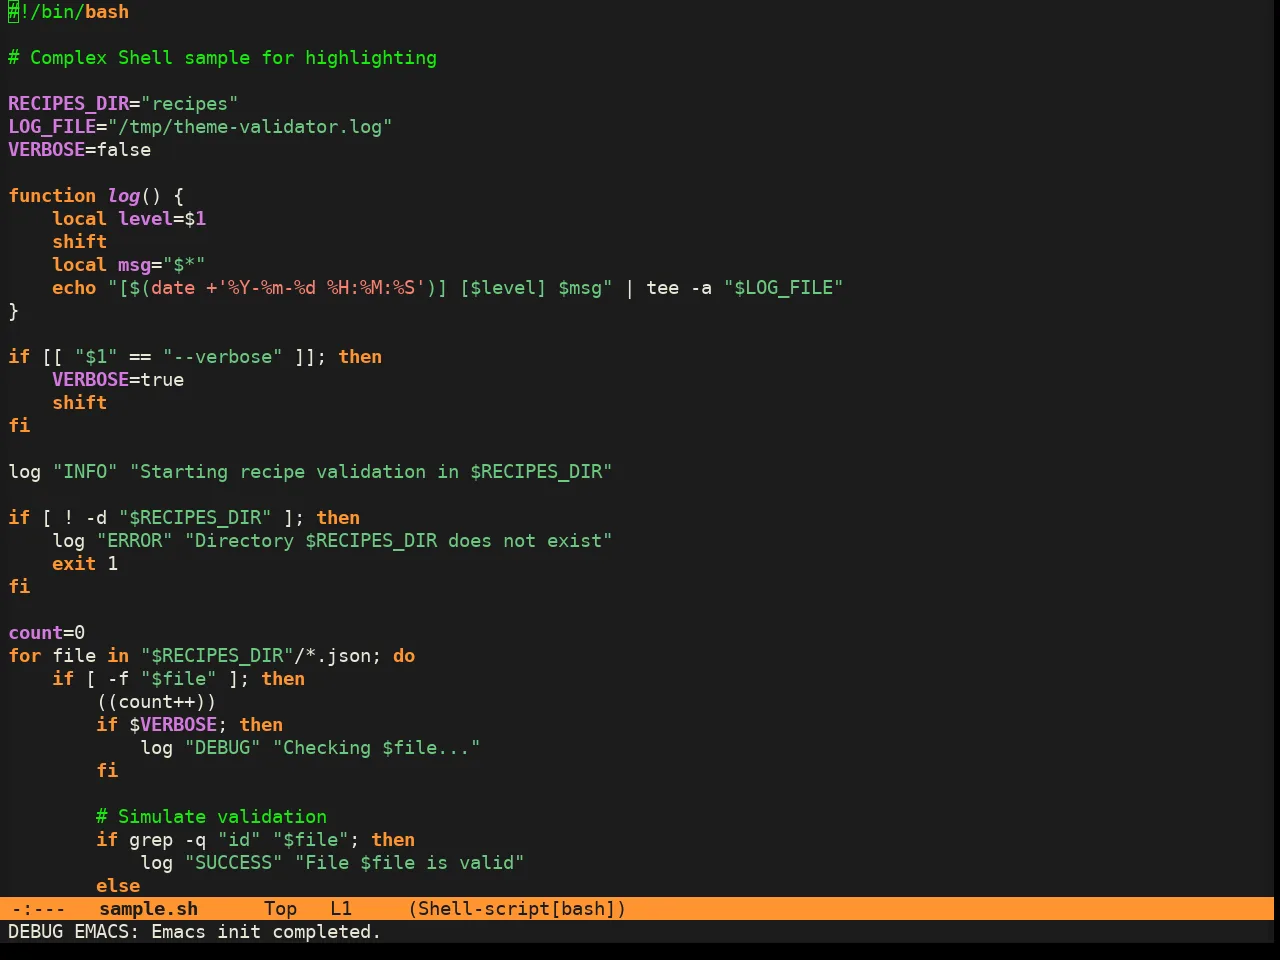Click 'if $VERBOSE; then' line
The image size is (1280, 960).
coord(189,725)
